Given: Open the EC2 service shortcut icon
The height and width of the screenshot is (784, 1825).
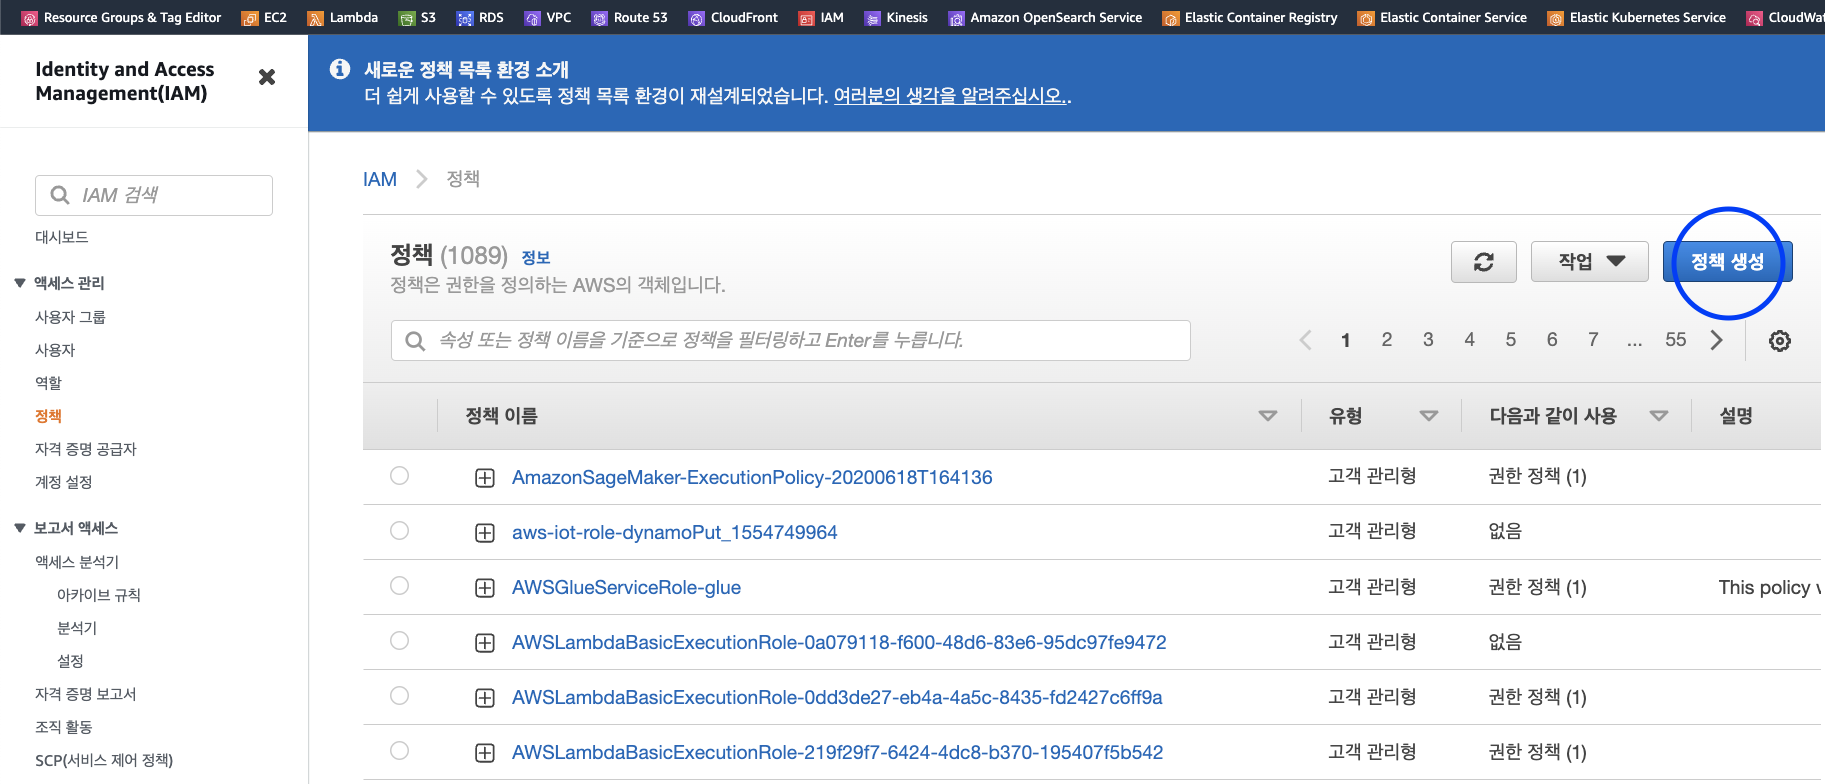Looking at the screenshot, I should point(250,18).
